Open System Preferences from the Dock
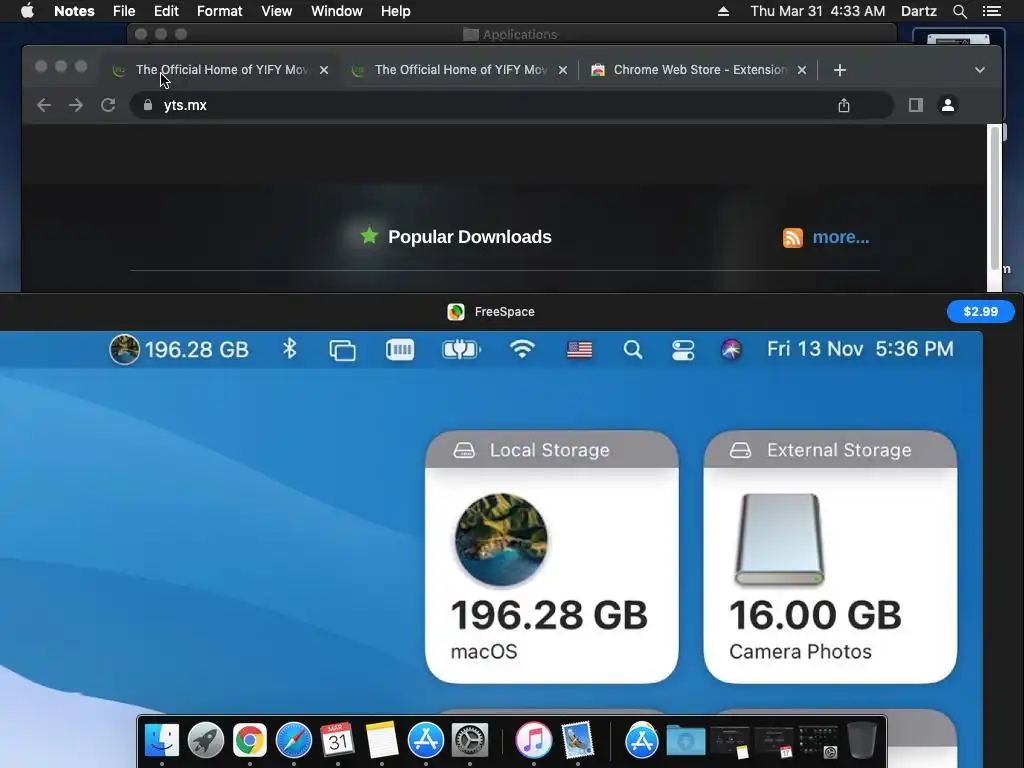Image resolution: width=1024 pixels, height=768 pixels. (x=470, y=740)
